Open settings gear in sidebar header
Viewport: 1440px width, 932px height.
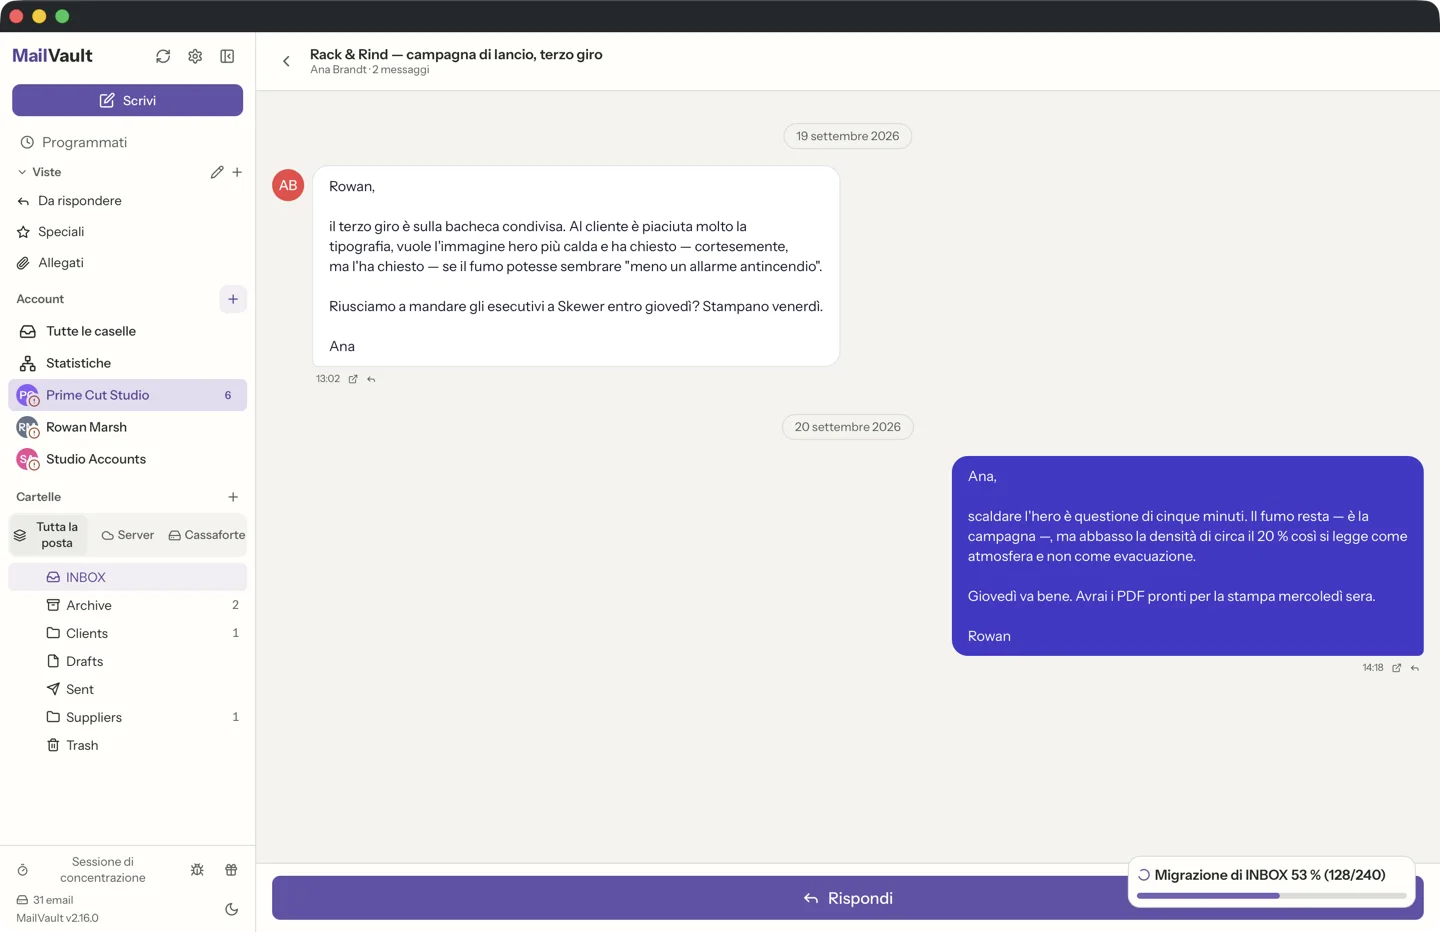coord(195,56)
